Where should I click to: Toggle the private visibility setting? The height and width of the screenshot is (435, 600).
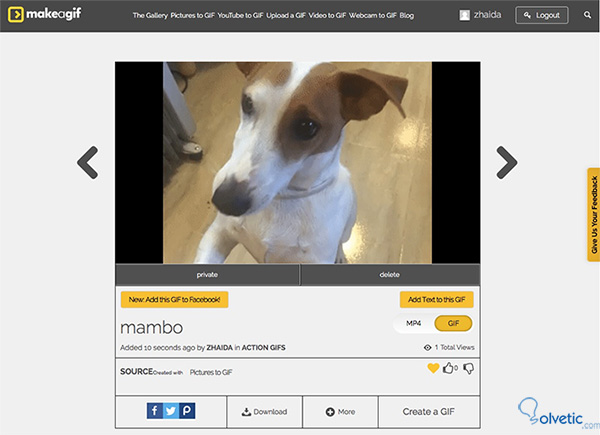pyautogui.click(x=207, y=275)
